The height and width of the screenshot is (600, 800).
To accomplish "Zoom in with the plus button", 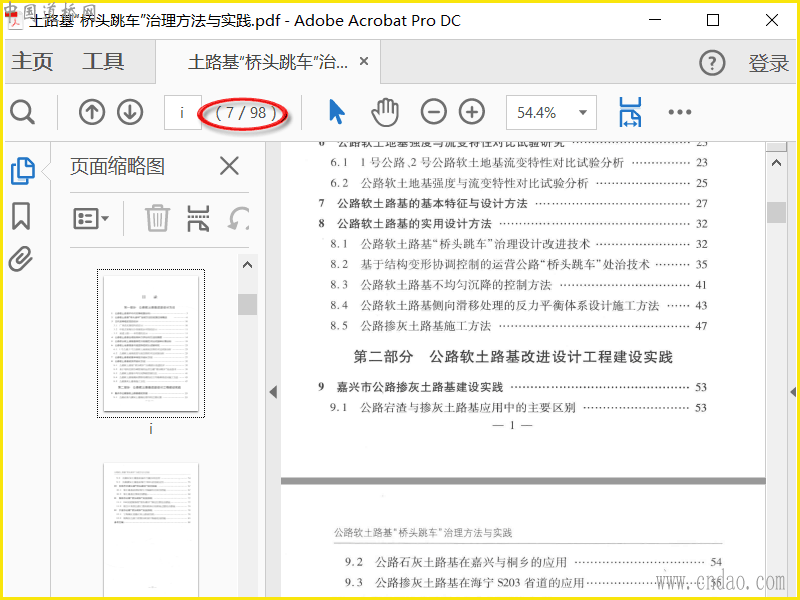I will 472,112.
